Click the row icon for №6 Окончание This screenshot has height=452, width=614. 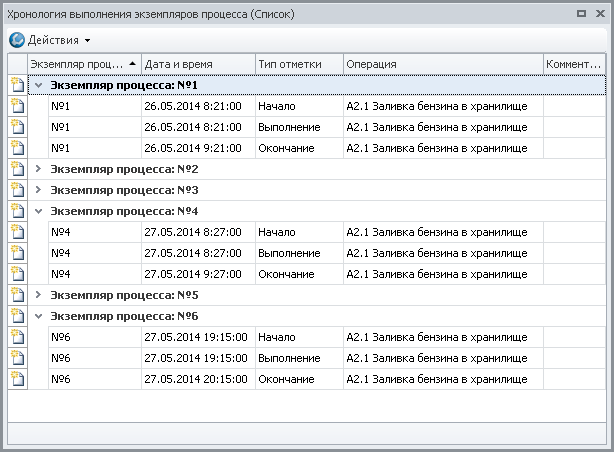(x=16, y=379)
